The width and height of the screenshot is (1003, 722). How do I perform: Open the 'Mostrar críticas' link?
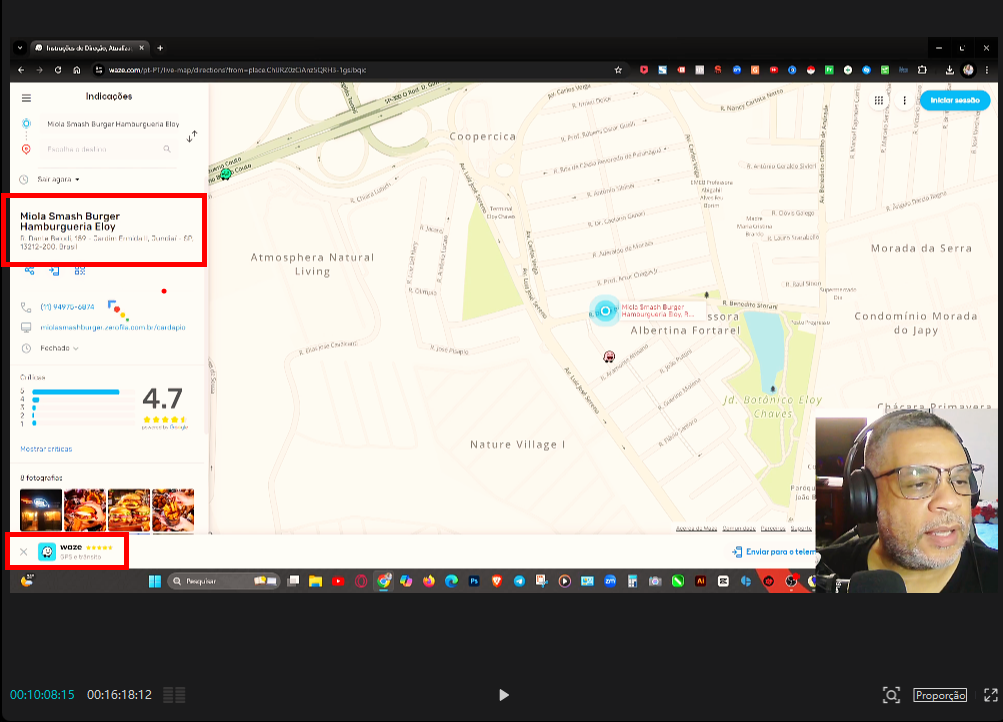tap(46, 449)
